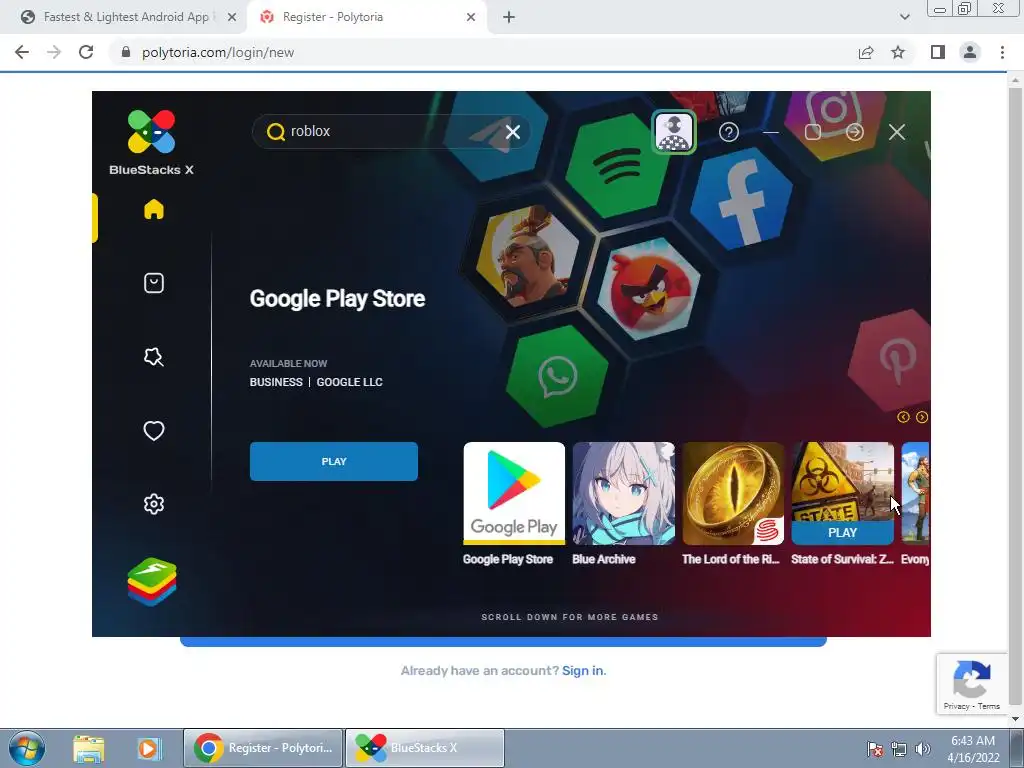Click the BlueStacks sign-in arrow icon

pyautogui.click(x=854, y=132)
